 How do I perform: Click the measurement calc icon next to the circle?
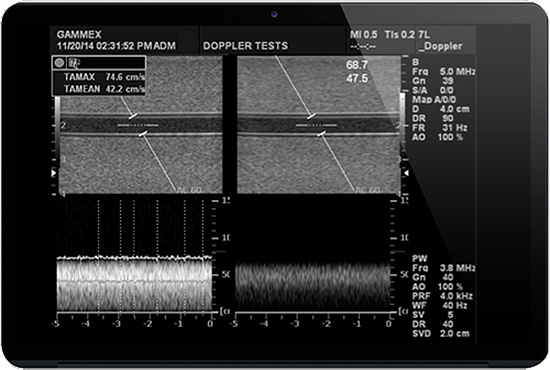pos(74,63)
